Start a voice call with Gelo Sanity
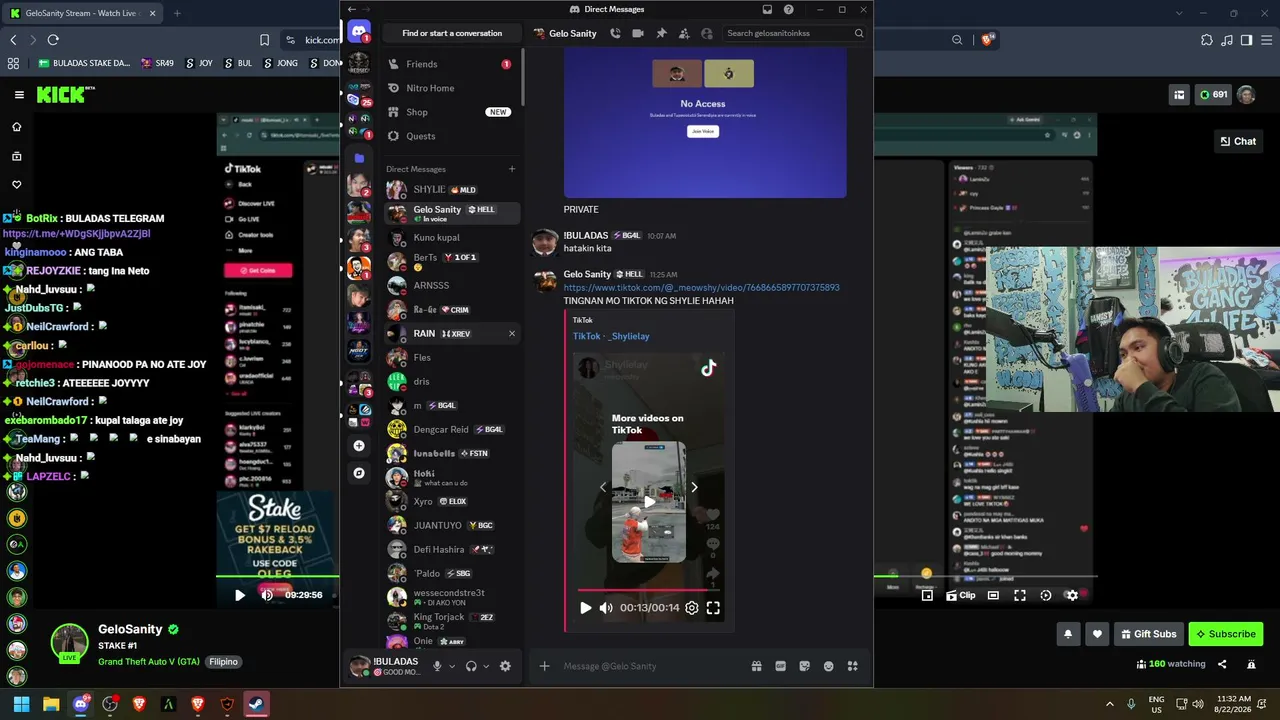The width and height of the screenshot is (1280, 720). (x=615, y=33)
